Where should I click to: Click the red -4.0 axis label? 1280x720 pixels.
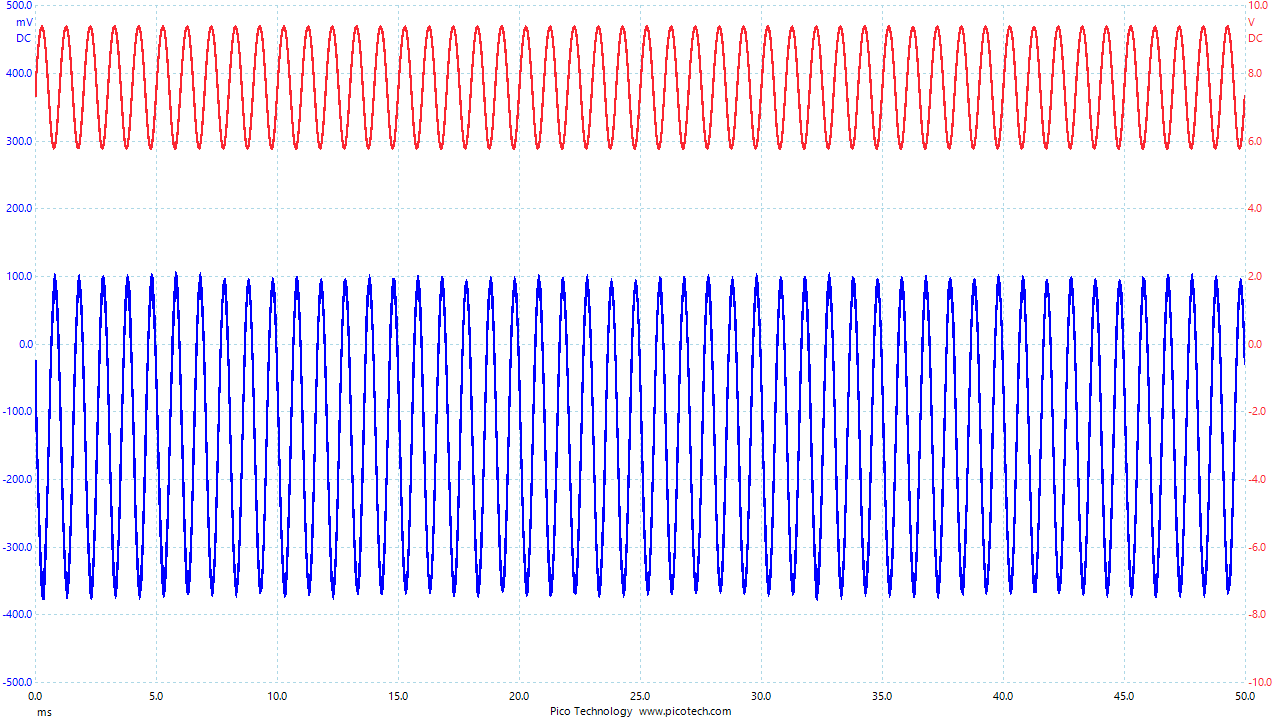(x=1257, y=480)
